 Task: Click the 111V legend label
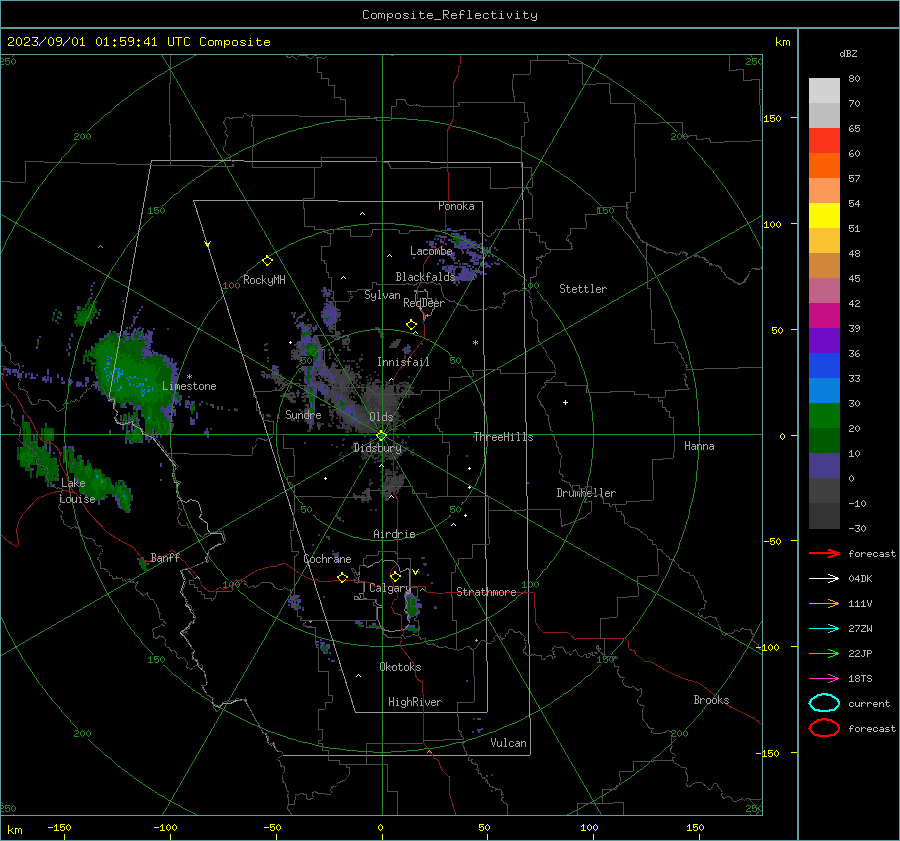[860, 603]
